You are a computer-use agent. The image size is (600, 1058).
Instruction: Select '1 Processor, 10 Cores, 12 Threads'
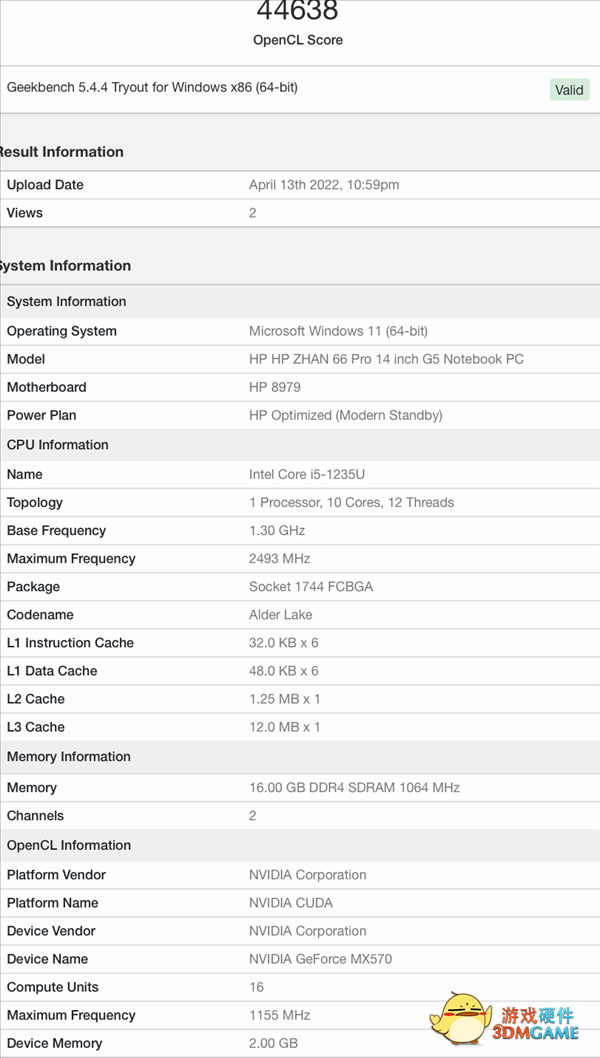click(352, 503)
